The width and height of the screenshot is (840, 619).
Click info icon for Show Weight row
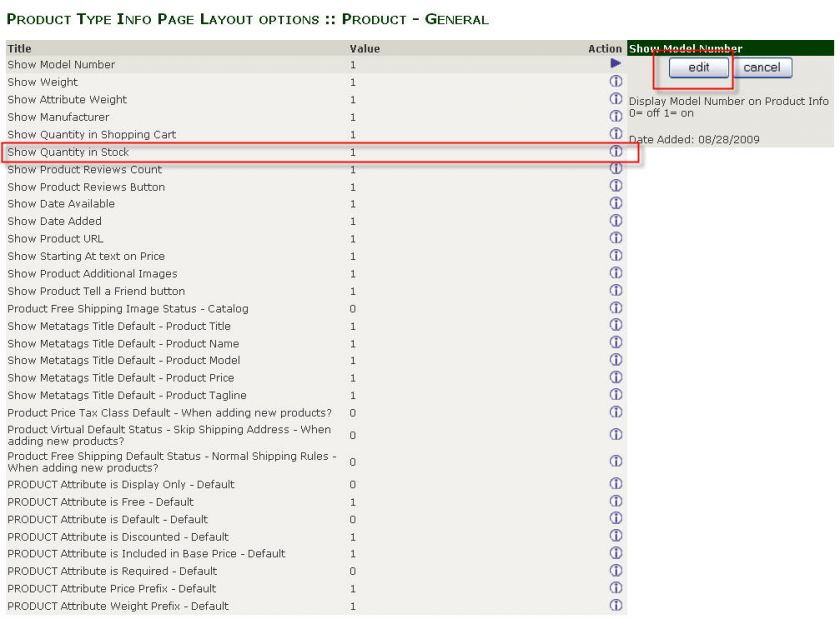[x=616, y=82]
